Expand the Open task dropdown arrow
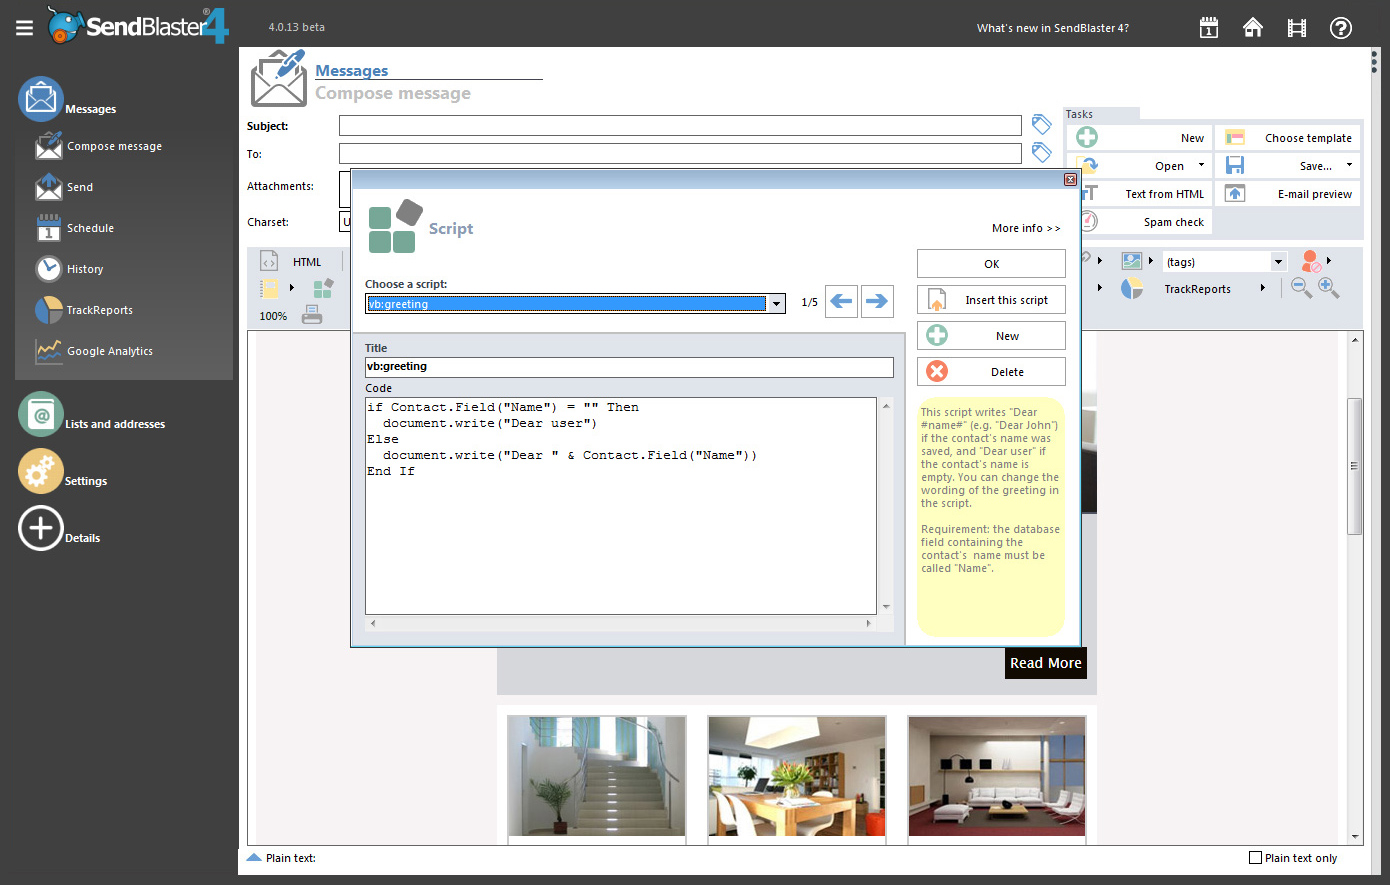The image size is (1390, 885). click(1201, 165)
